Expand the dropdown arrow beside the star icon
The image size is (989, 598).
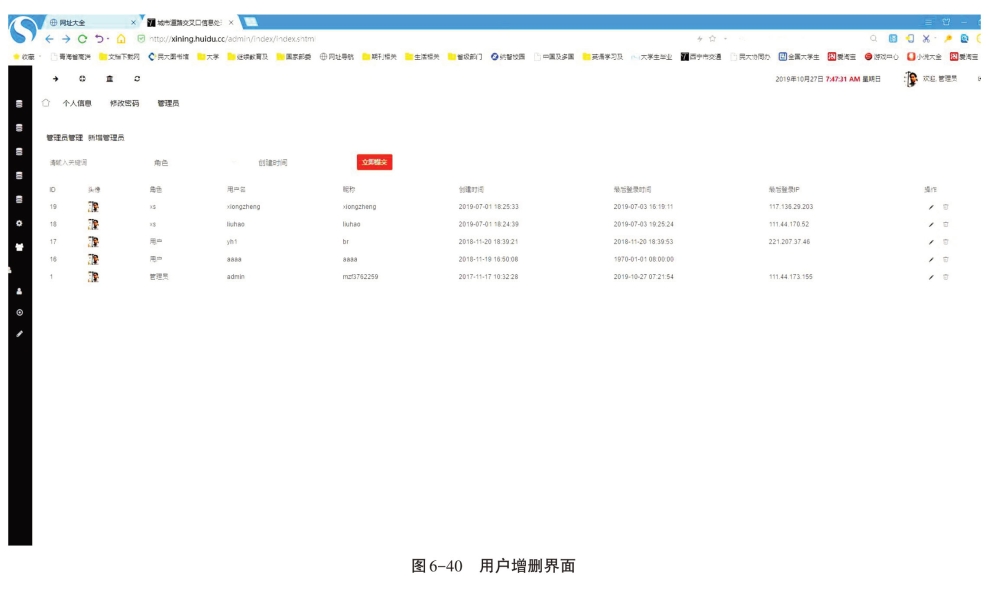point(725,38)
